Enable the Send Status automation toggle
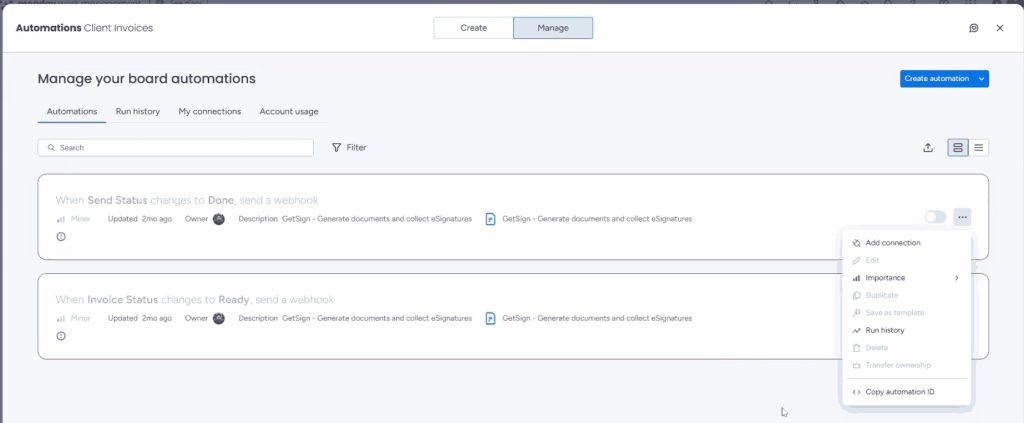 tap(935, 217)
